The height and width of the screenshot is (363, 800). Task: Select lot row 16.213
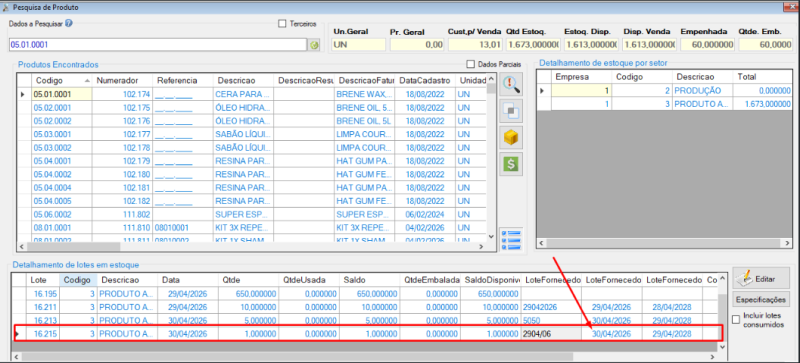pos(365,320)
